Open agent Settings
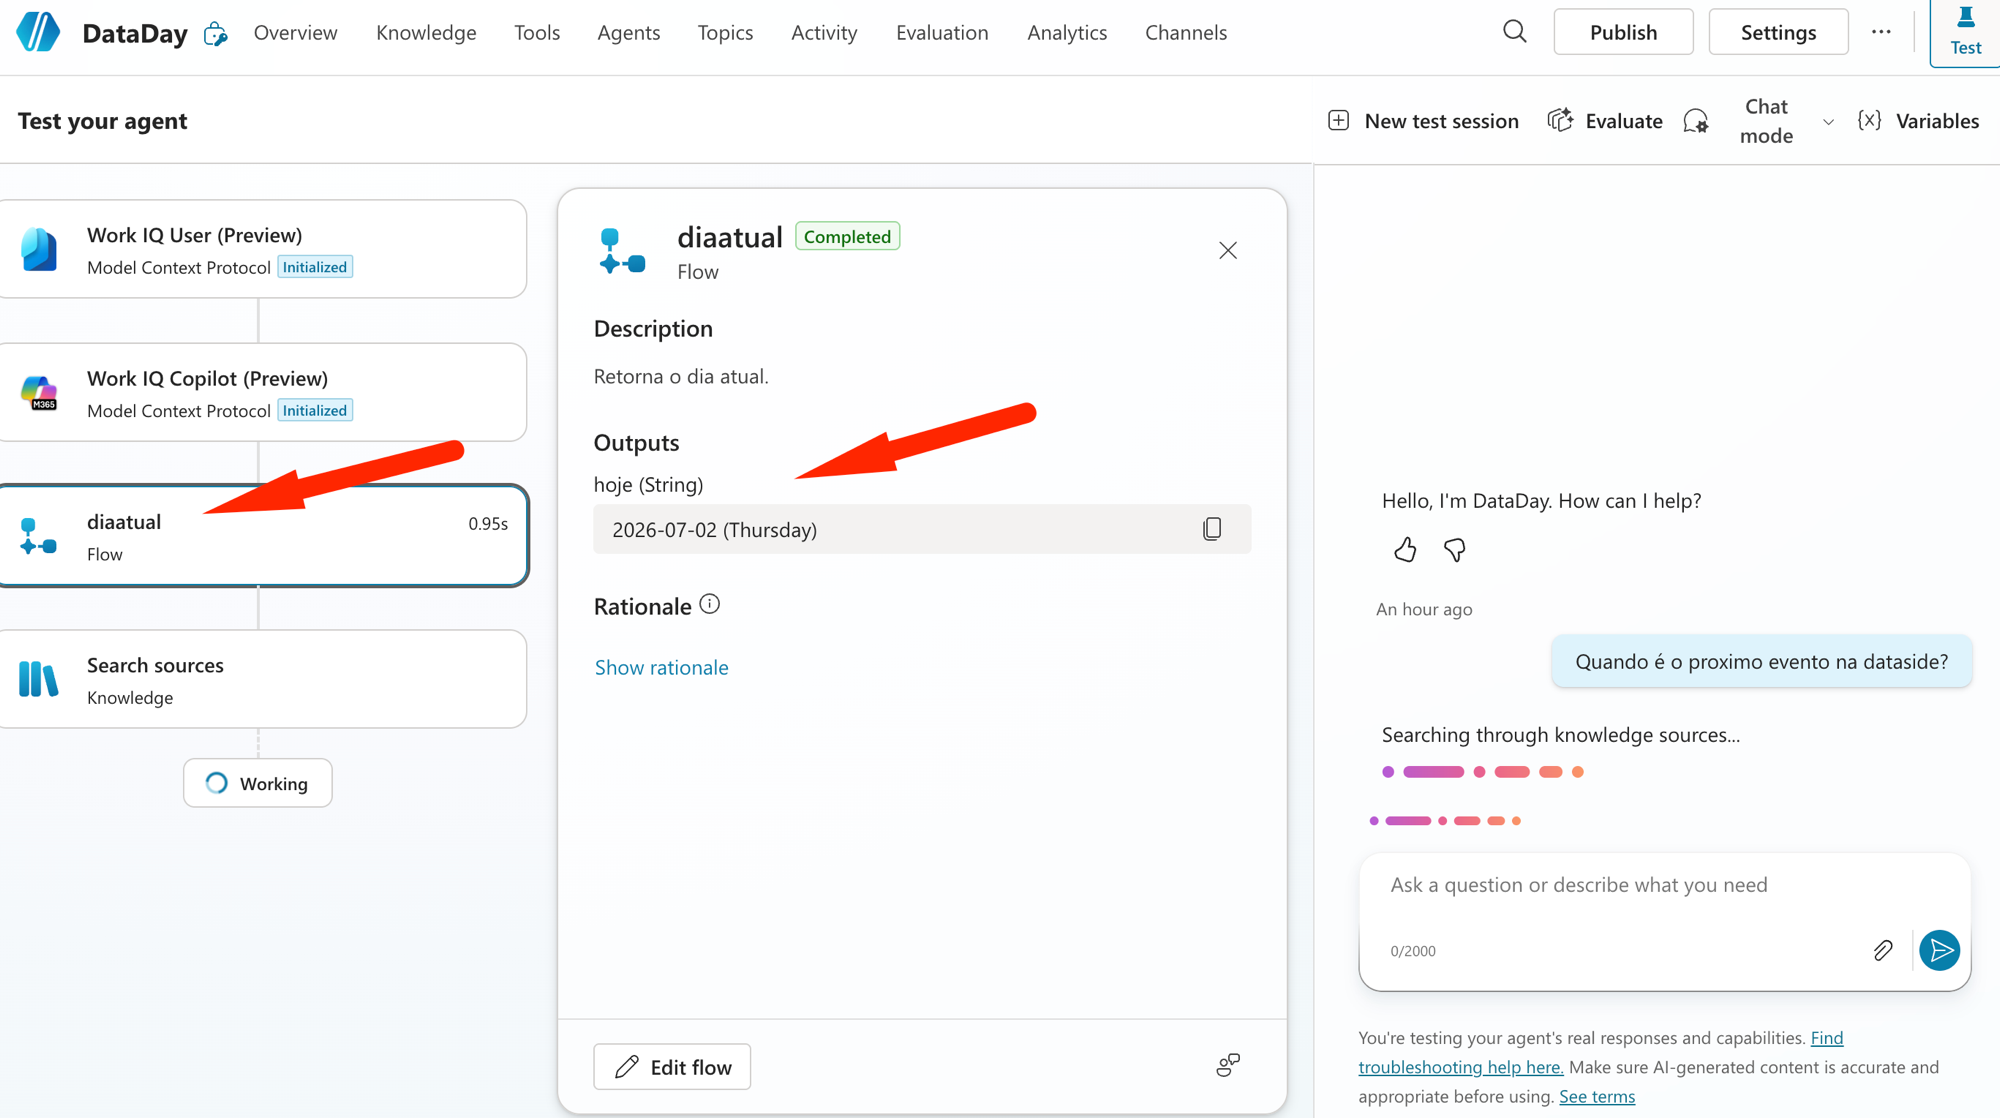This screenshot has width=2000, height=1118. [x=1778, y=32]
